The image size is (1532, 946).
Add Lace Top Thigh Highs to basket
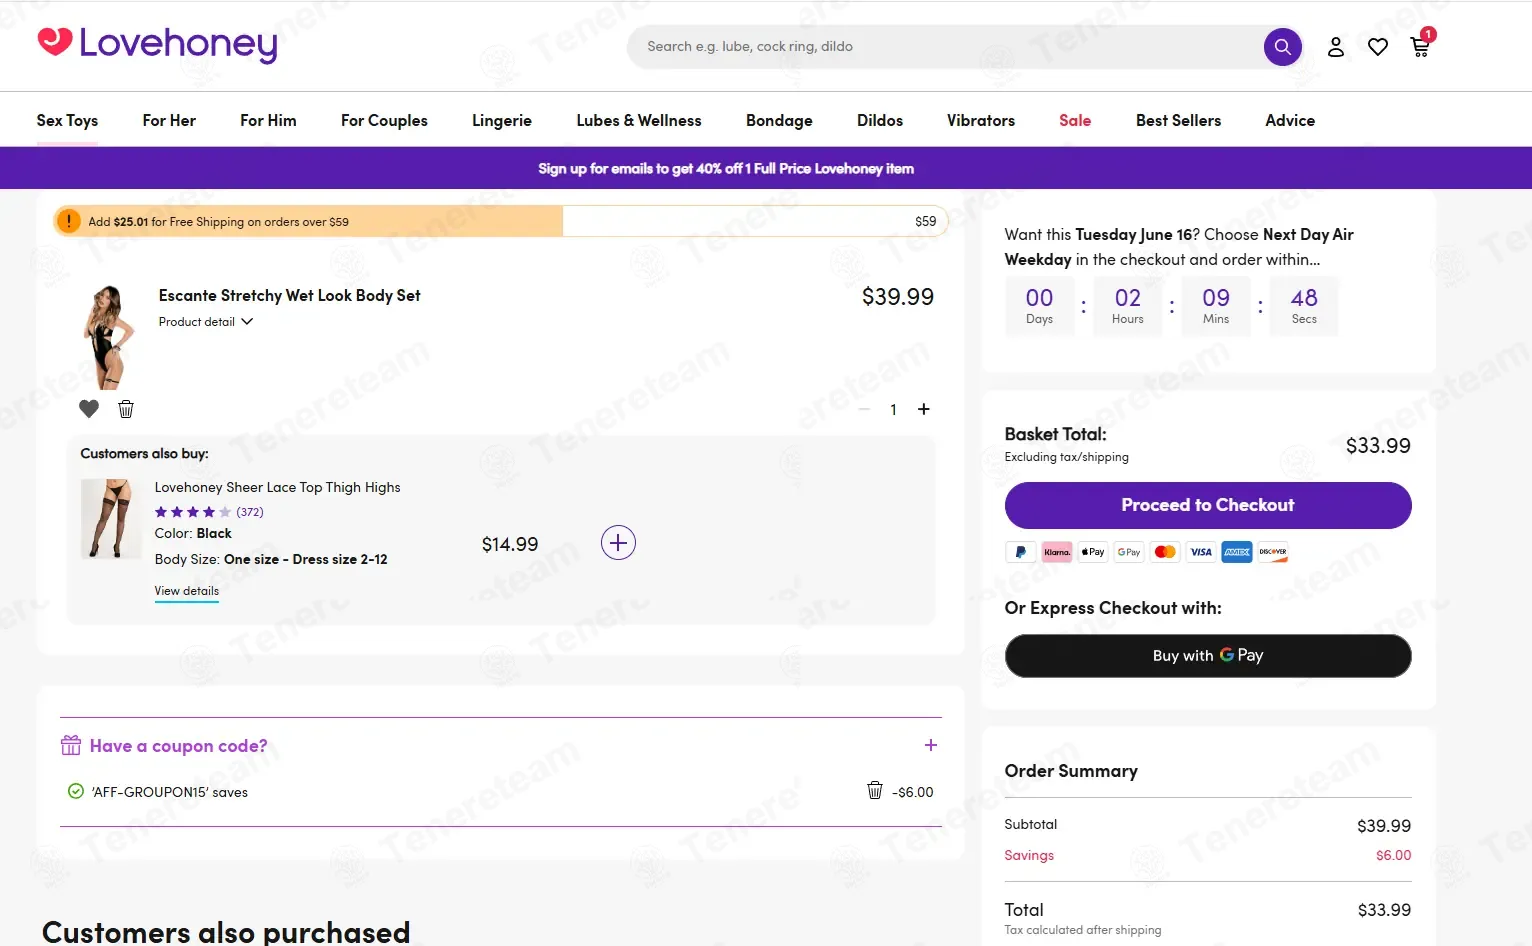tap(618, 543)
